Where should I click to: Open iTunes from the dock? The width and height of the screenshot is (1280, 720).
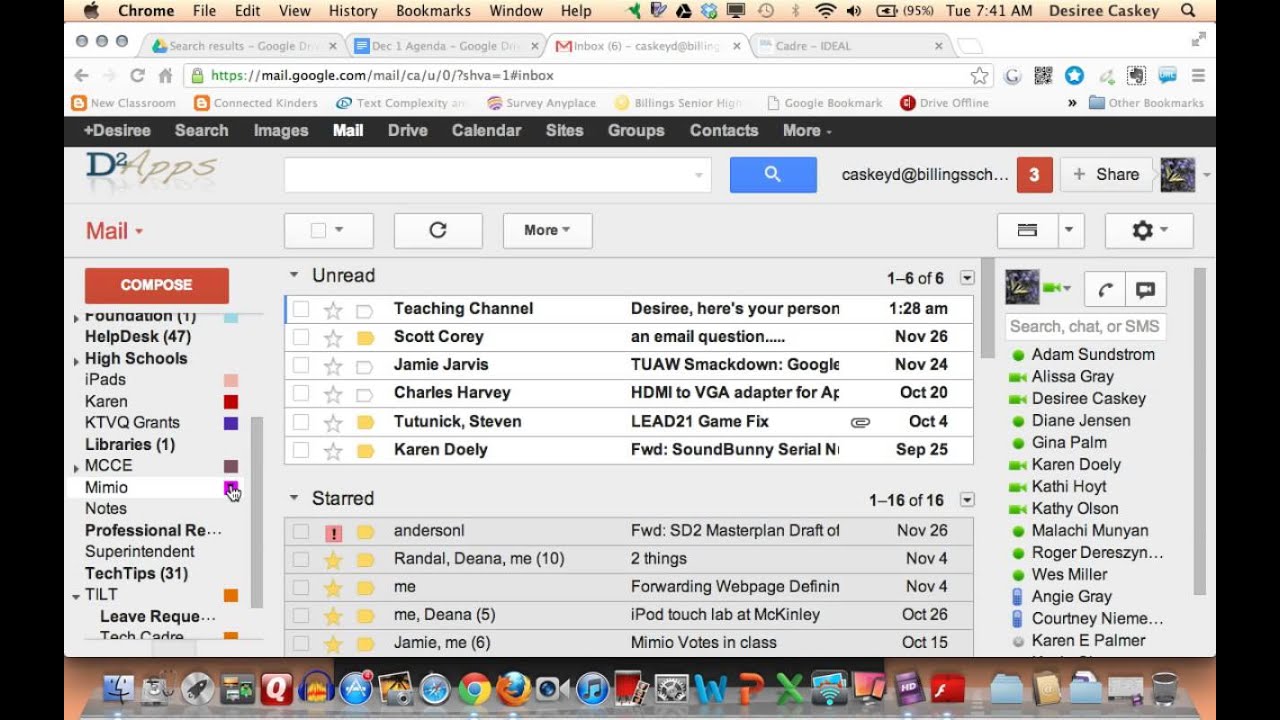point(592,689)
